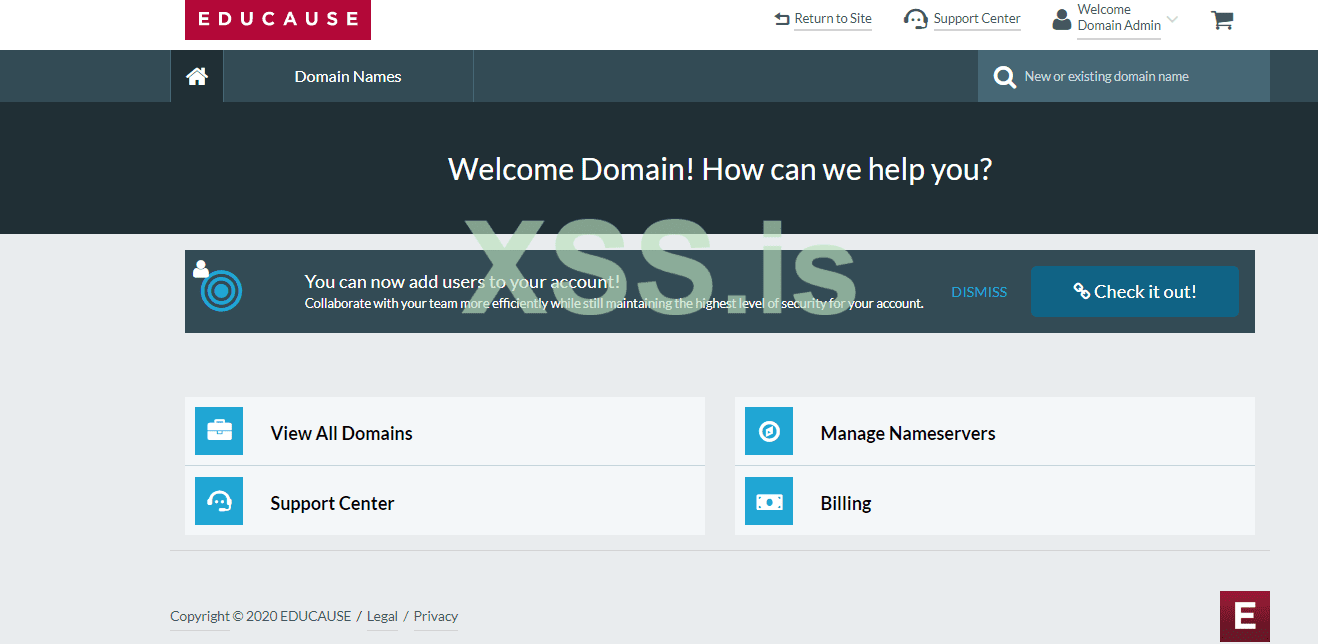This screenshot has width=1318, height=644.
Task: Open Billing
Action: [995, 501]
